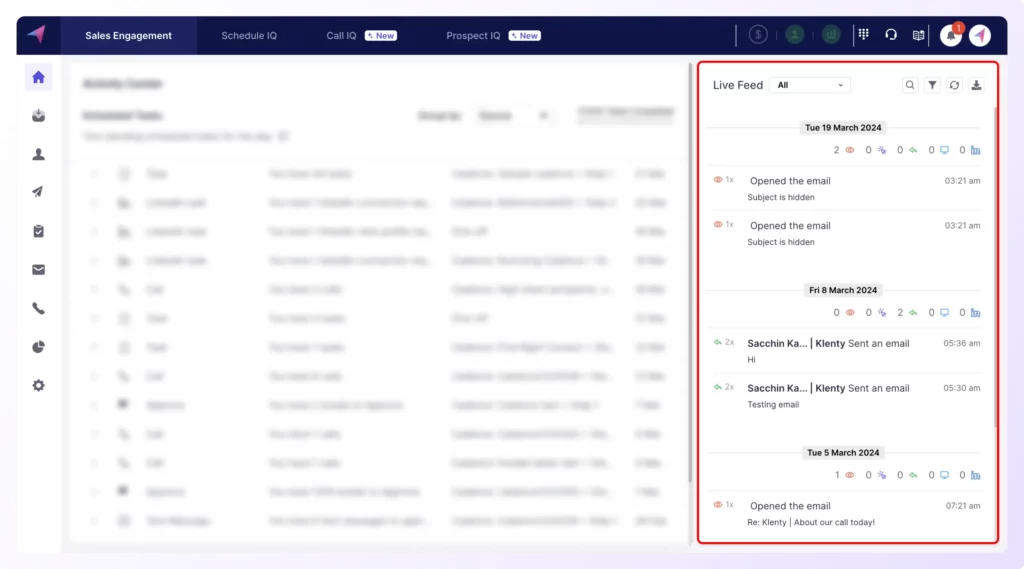The image size is (1024, 569).
Task: Click the Tue 19 March 2024 date header
Action: click(x=842, y=127)
